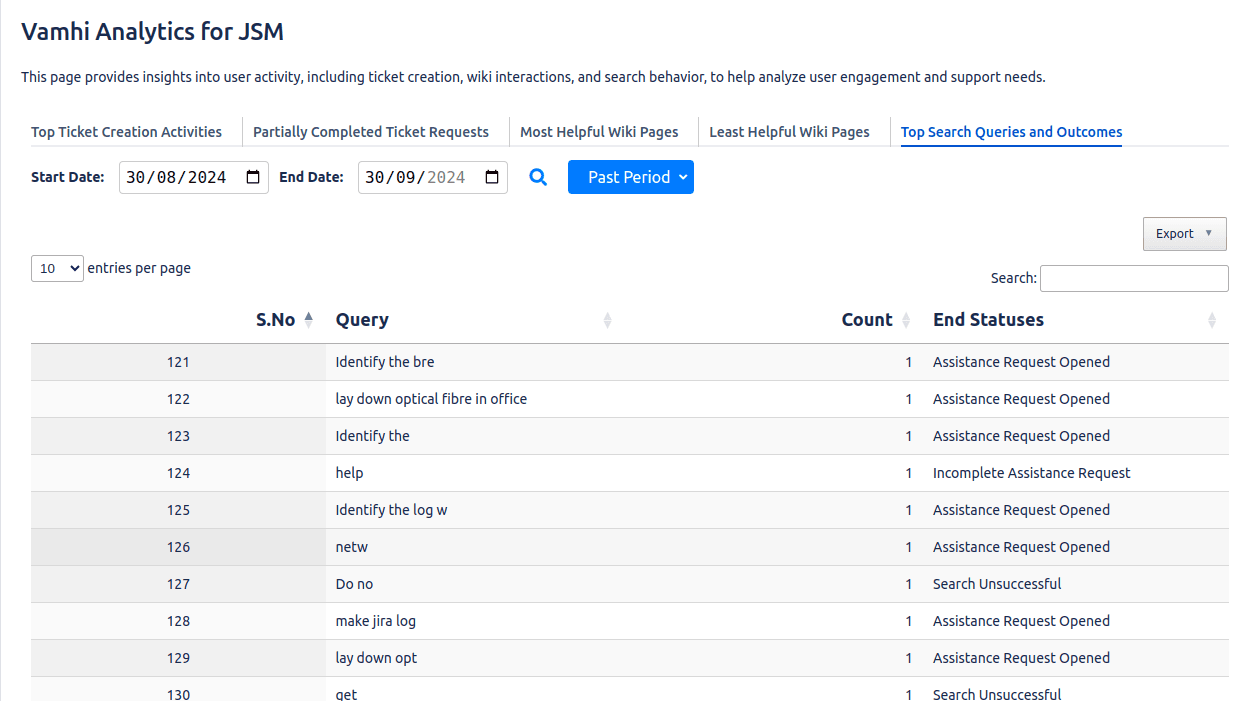Screen dimensions: 1248x701
Task: Click inside the Search filter box
Action: (1133, 278)
